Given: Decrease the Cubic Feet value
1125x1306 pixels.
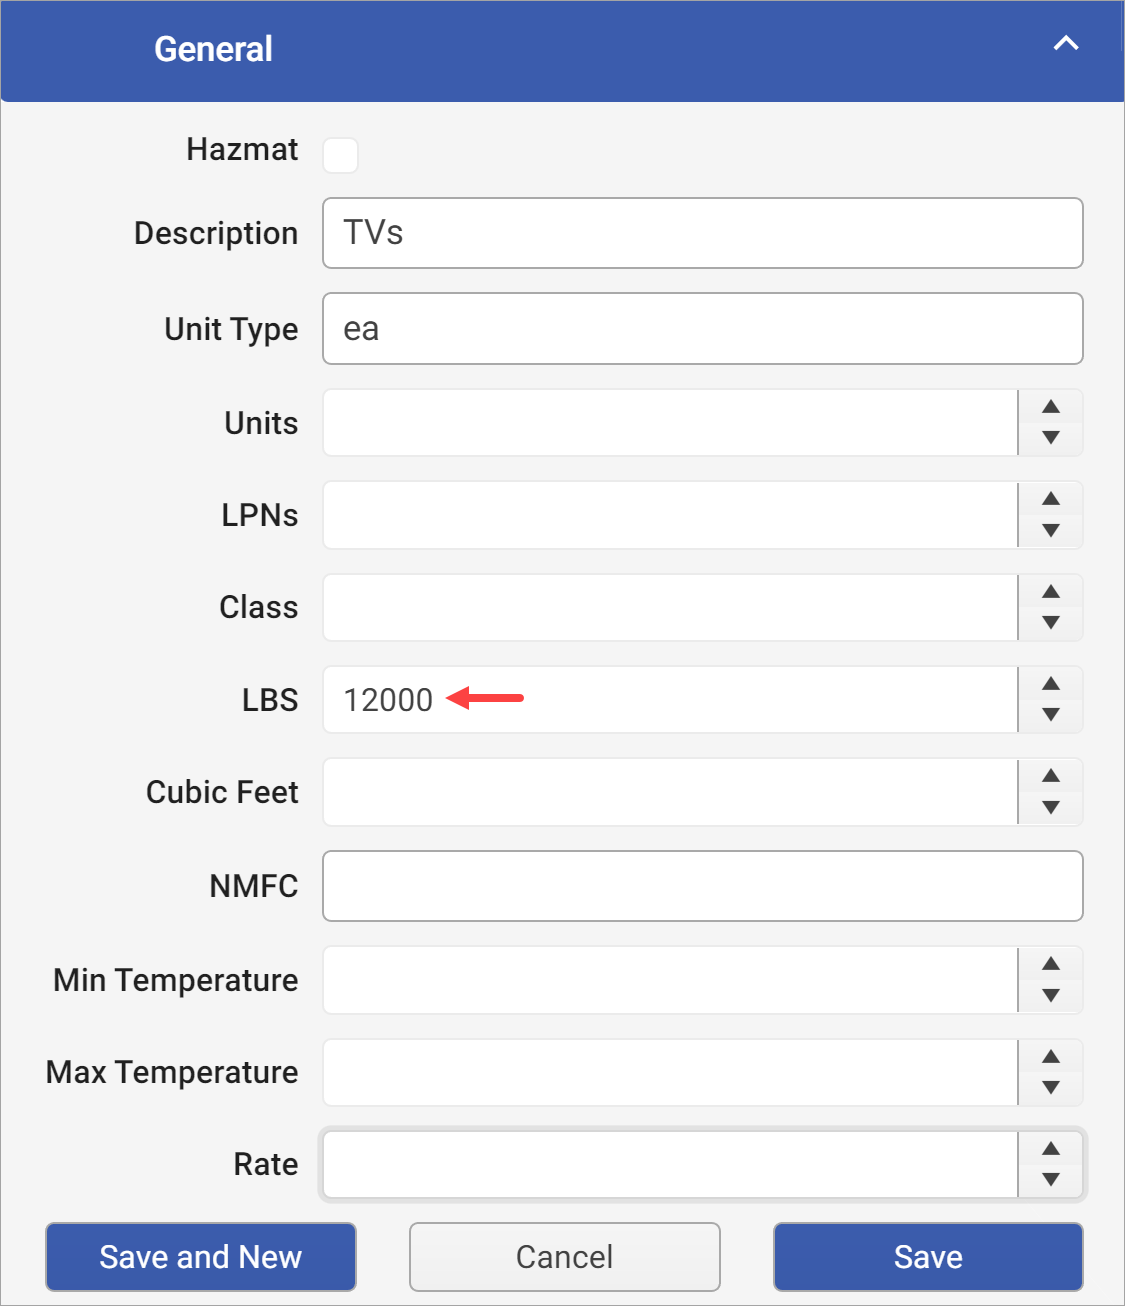Looking at the screenshot, I should point(1050,806).
